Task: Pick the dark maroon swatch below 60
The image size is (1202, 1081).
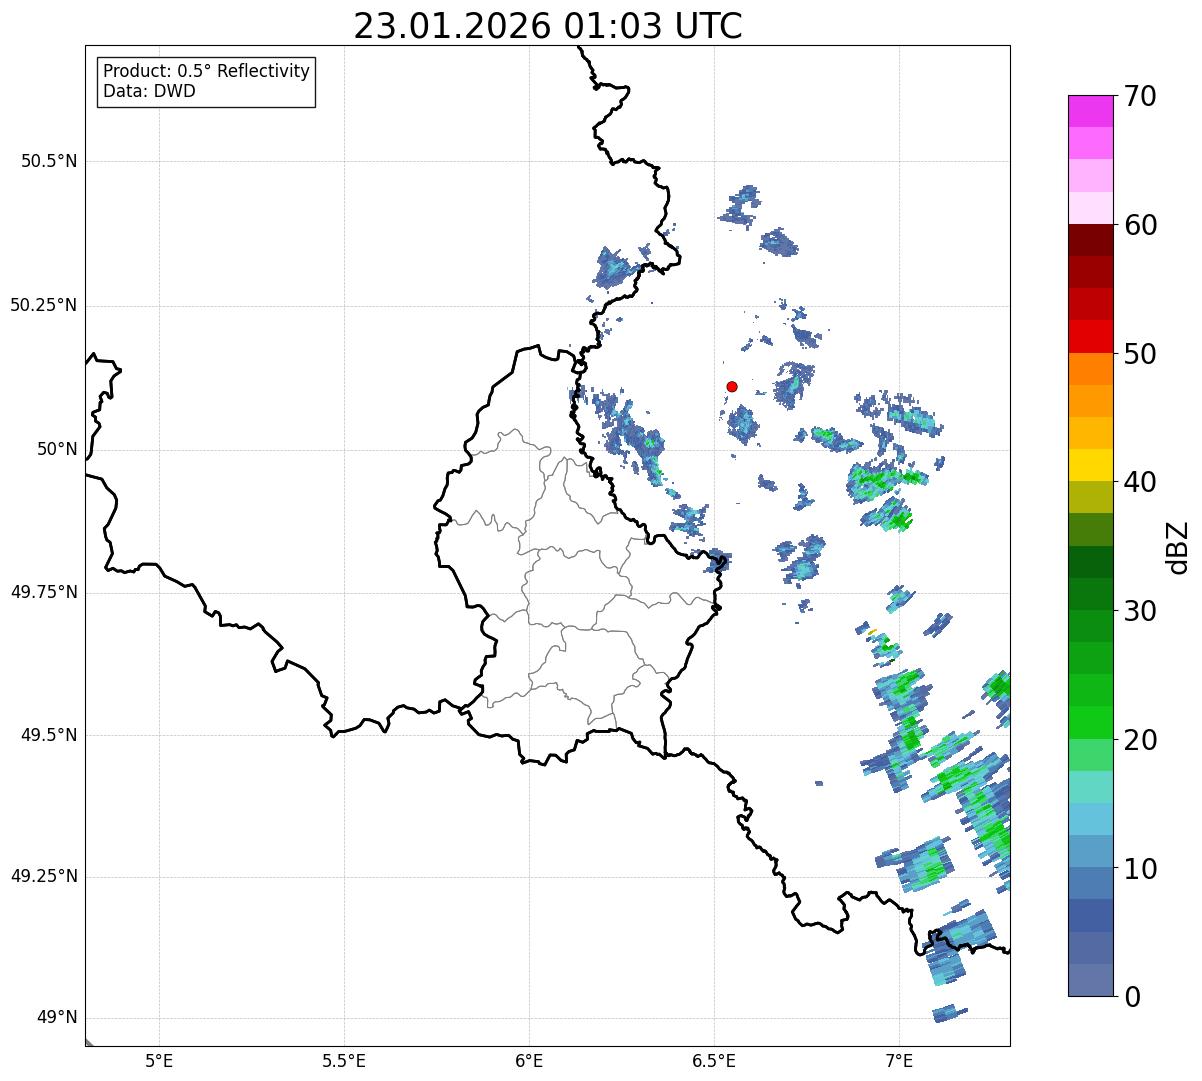Action: (x=1090, y=240)
